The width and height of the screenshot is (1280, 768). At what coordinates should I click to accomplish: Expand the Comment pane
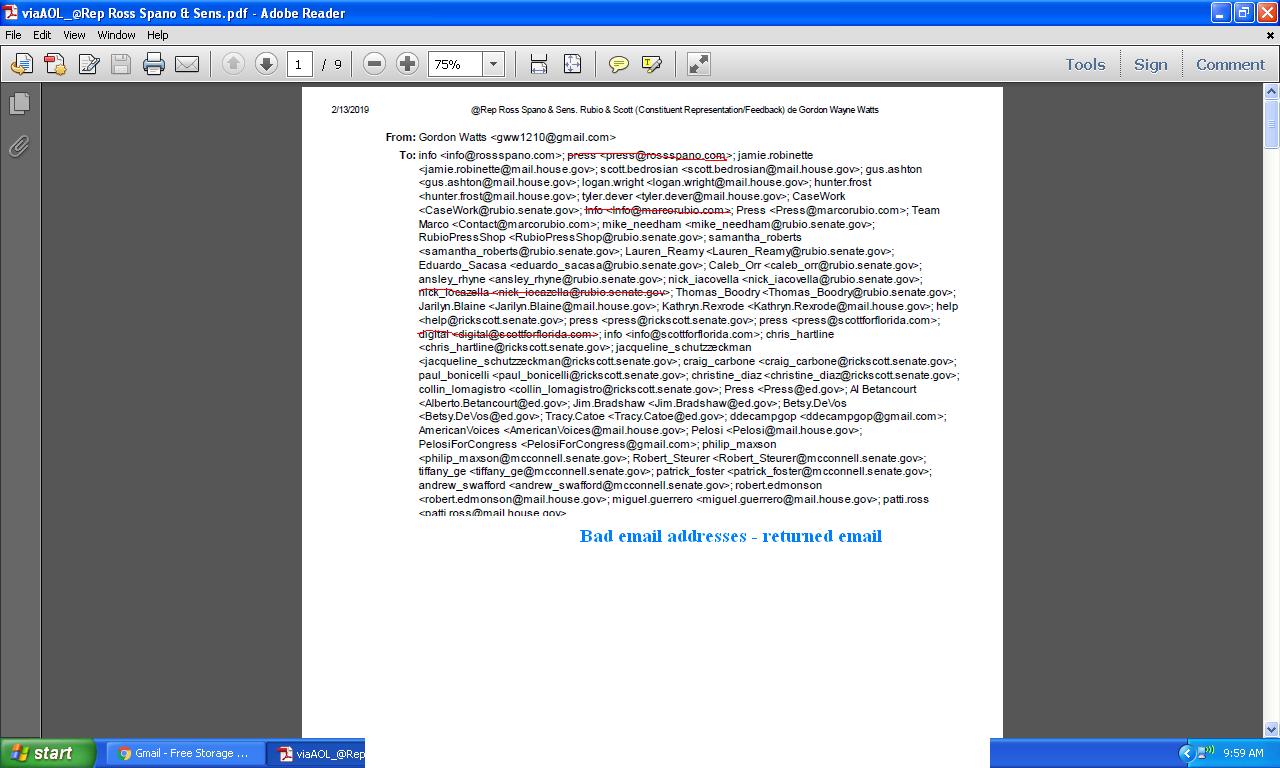[1230, 64]
